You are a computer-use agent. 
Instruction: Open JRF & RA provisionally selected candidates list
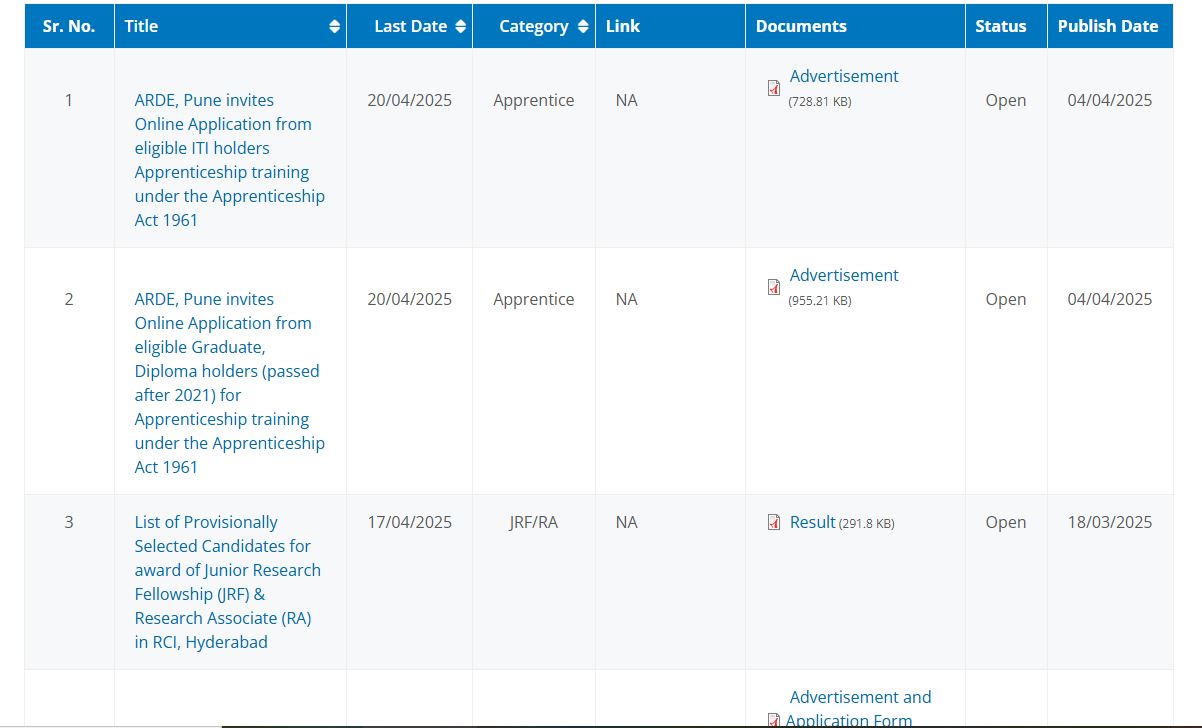coord(227,582)
